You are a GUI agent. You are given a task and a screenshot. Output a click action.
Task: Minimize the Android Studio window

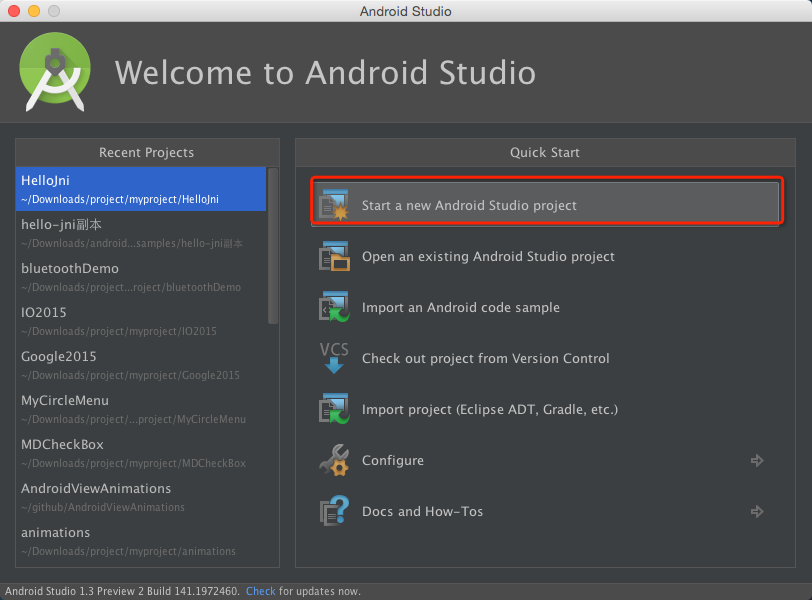click(34, 11)
